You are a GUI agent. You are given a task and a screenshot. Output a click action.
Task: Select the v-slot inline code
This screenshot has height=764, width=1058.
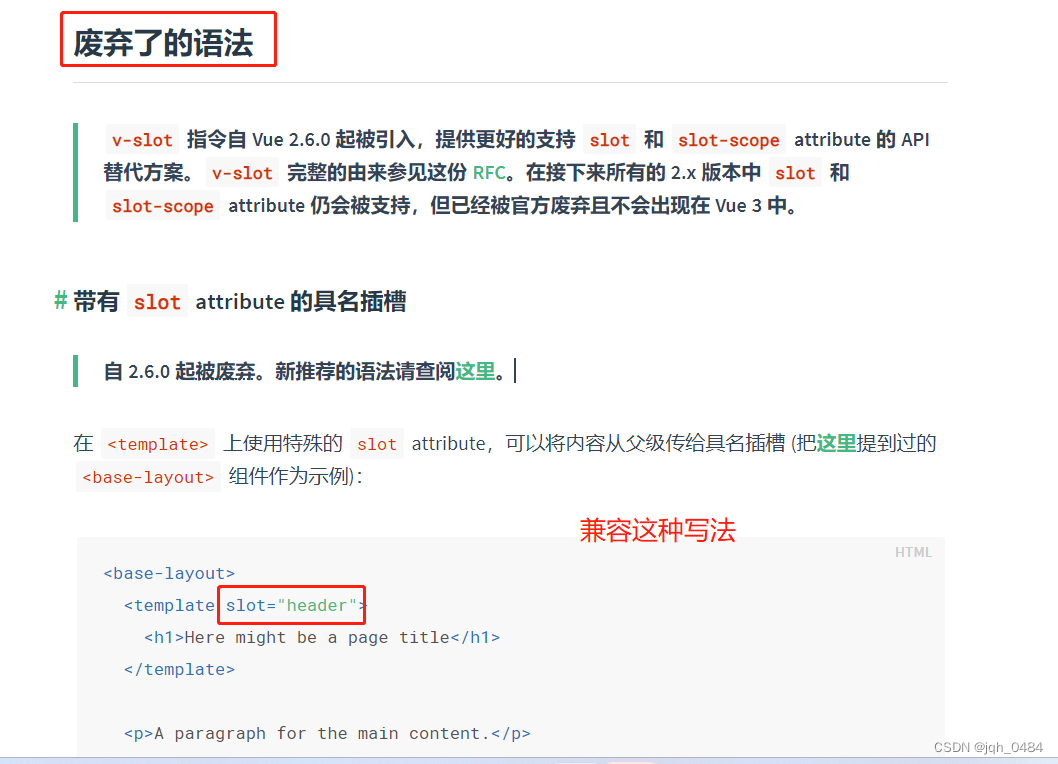tap(141, 139)
